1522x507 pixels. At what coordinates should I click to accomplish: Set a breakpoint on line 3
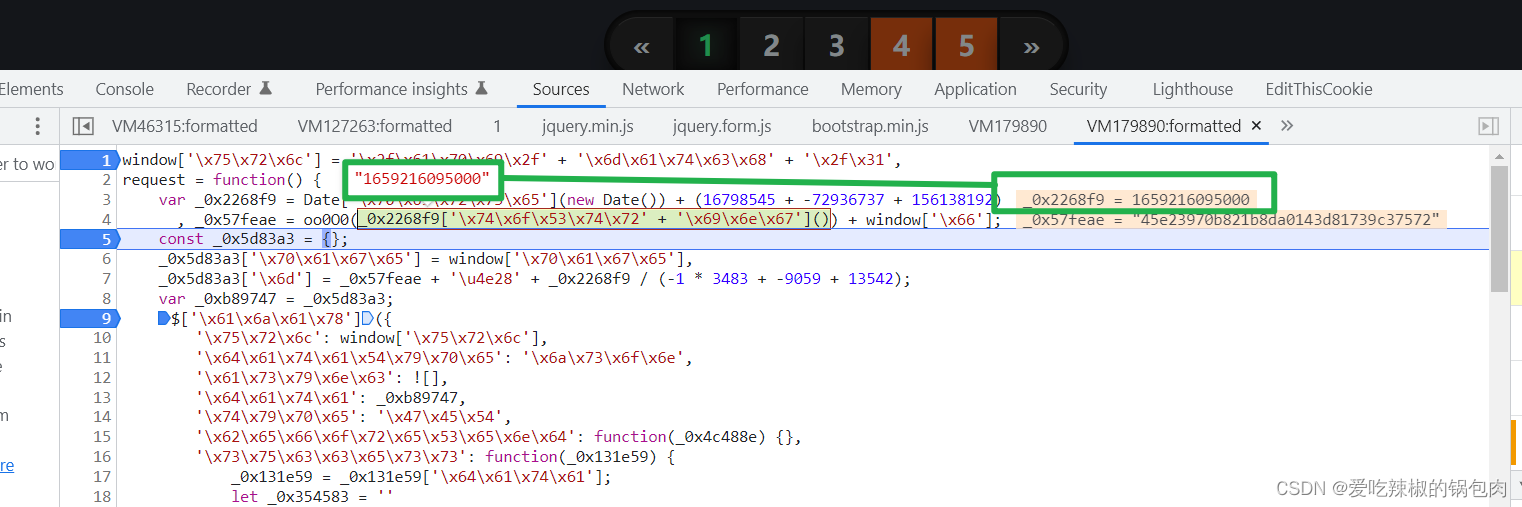105,200
